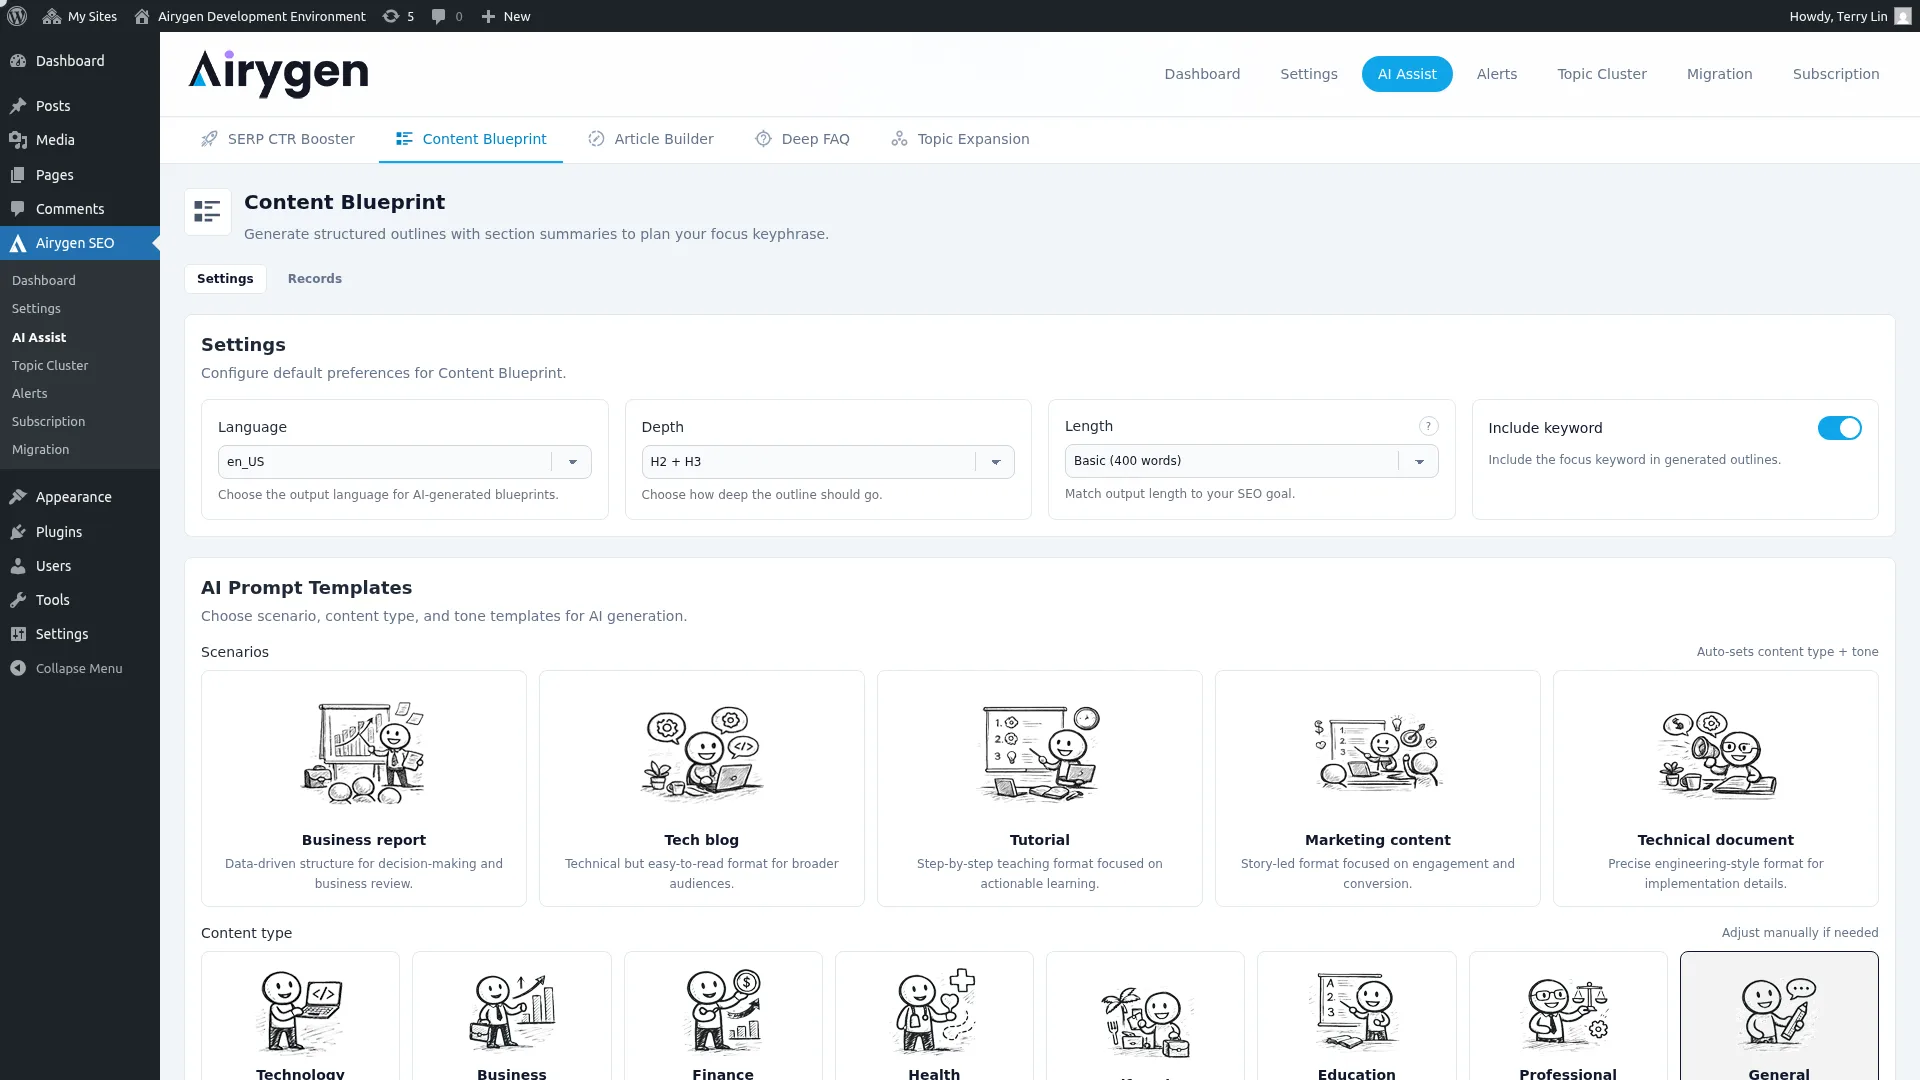Select the Professional content type card

[x=1568, y=1016]
